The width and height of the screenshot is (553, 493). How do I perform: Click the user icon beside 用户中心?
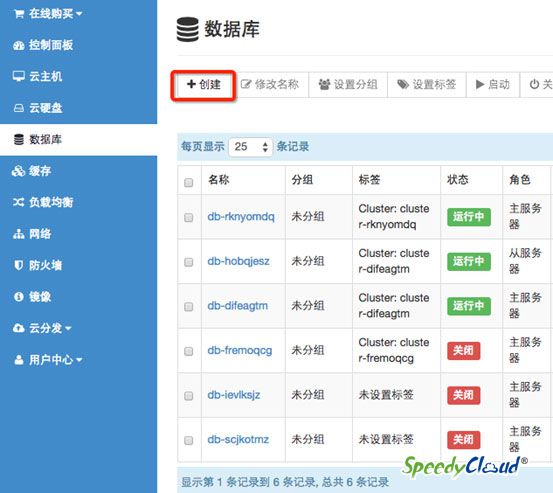(19, 360)
